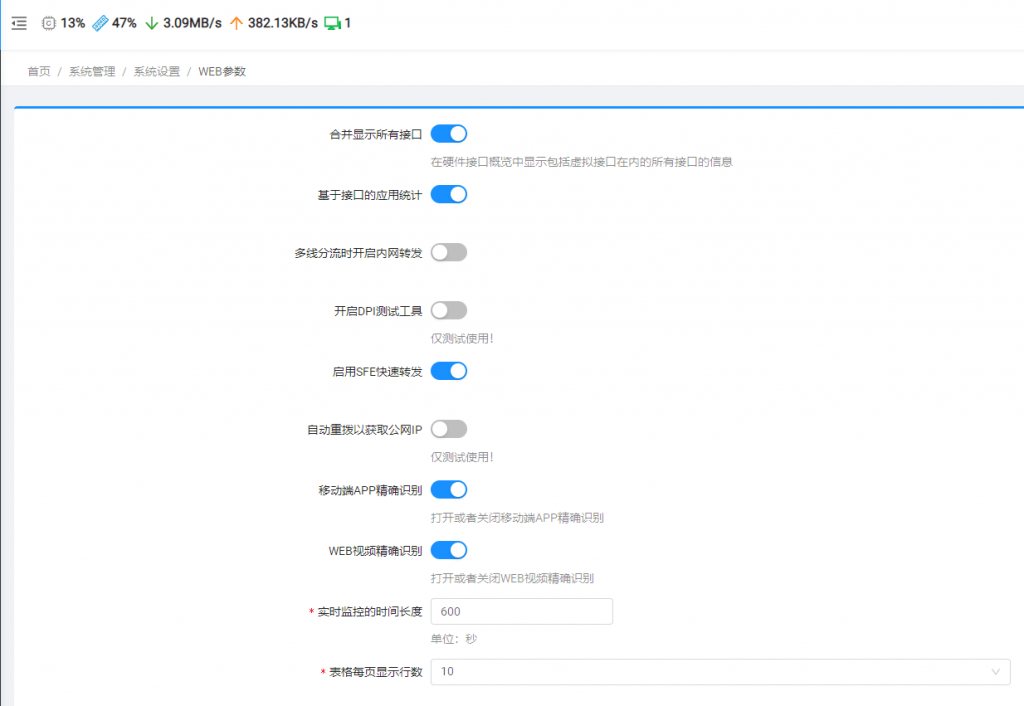Enable 多线分流时开启内网转发 switch

pos(449,253)
